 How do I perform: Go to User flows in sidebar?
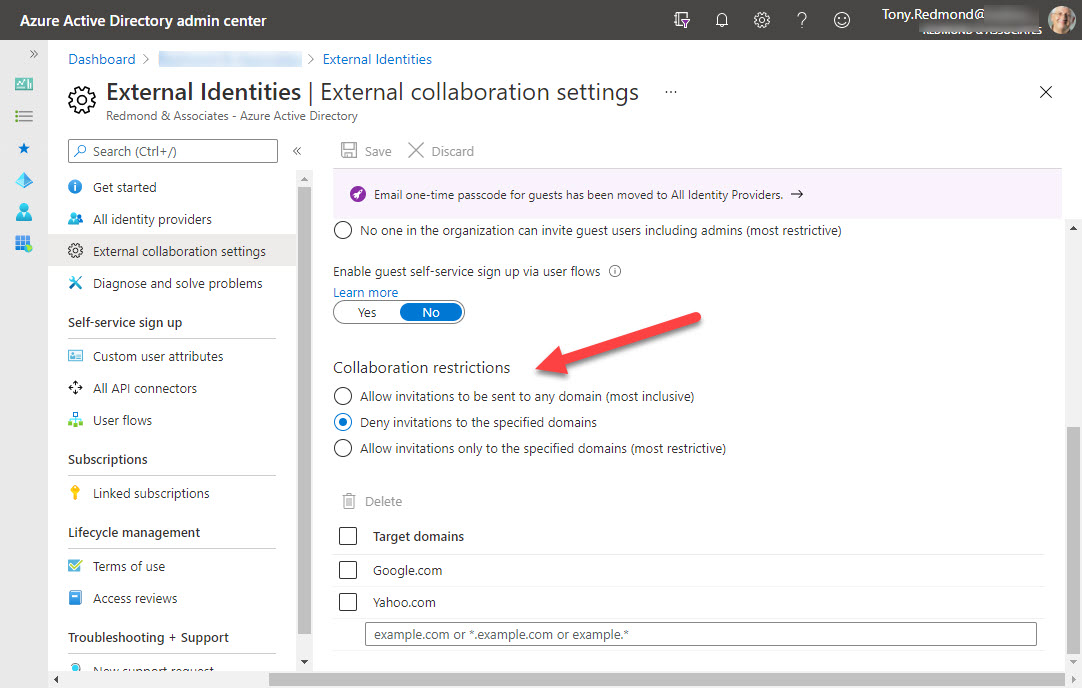click(122, 420)
